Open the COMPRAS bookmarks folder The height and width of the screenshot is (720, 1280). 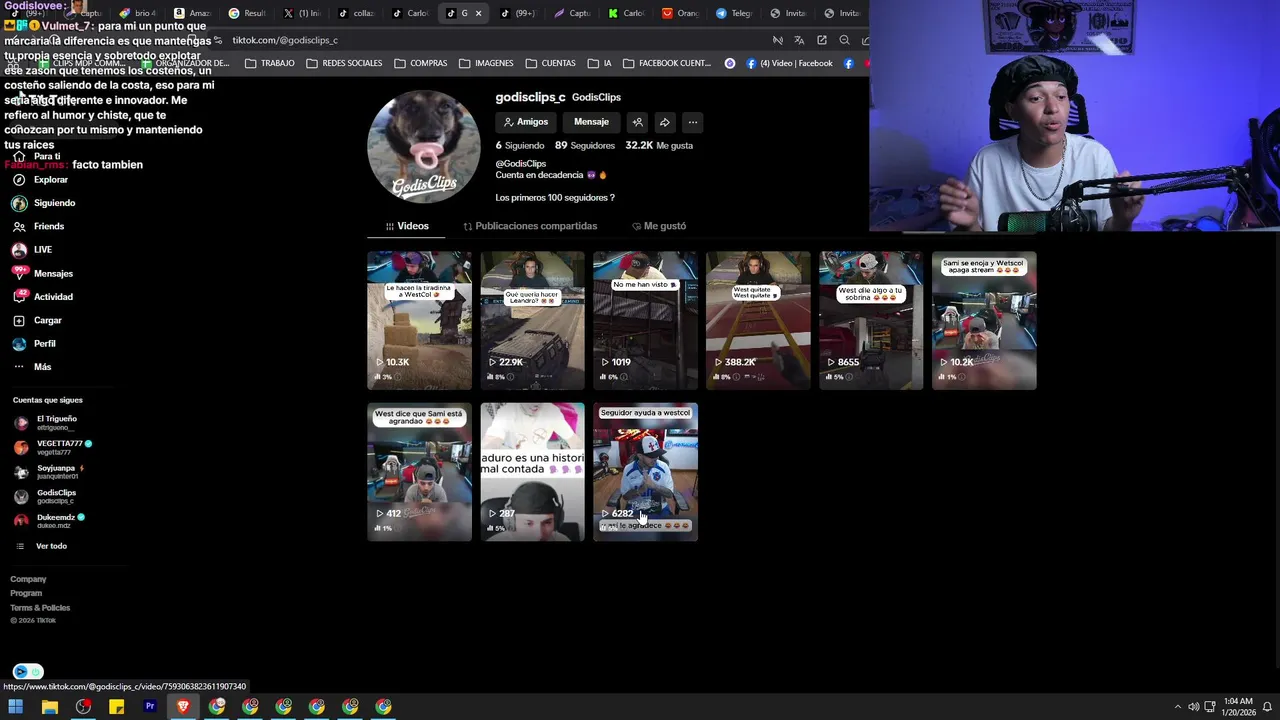[x=421, y=63]
